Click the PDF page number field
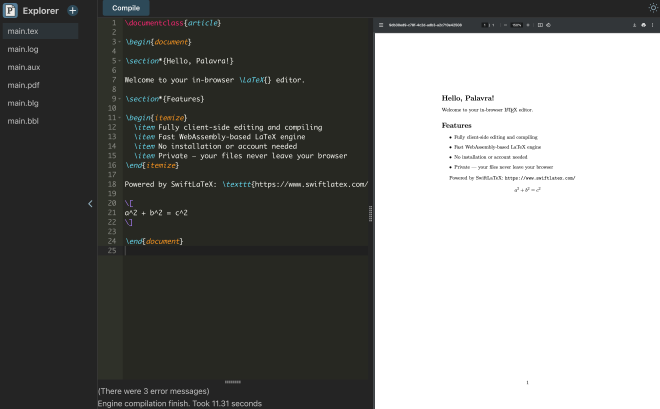Image resolution: width=660 pixels, height=409 pixels. [485, 24]
